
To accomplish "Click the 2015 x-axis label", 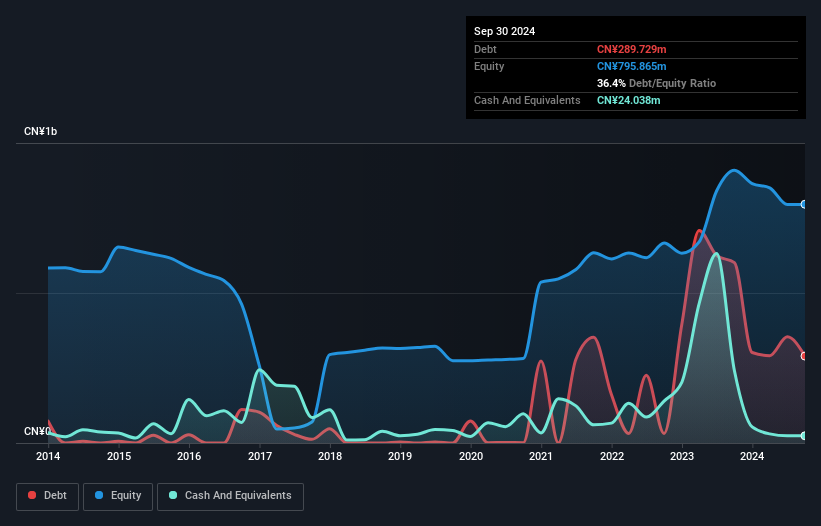I will coord(119,456).
